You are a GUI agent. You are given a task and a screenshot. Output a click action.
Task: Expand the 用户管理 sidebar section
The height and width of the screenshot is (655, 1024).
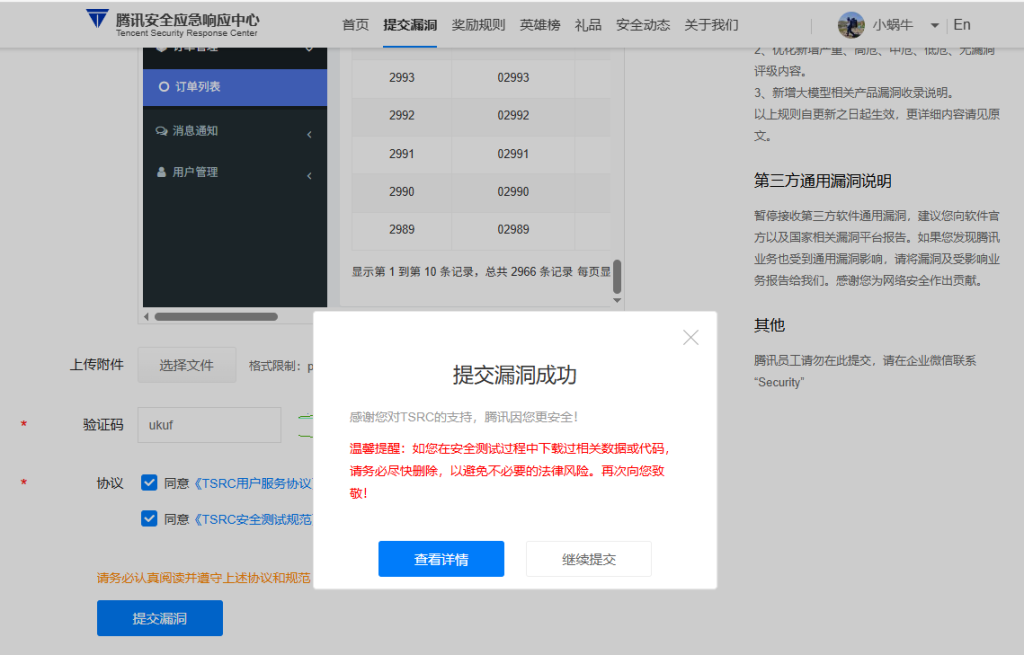tap(309, 176)
